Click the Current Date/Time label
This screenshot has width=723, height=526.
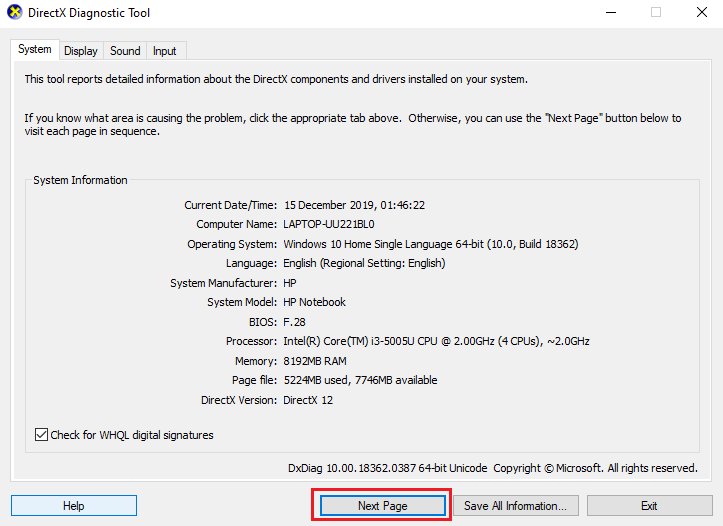[231, 205]
